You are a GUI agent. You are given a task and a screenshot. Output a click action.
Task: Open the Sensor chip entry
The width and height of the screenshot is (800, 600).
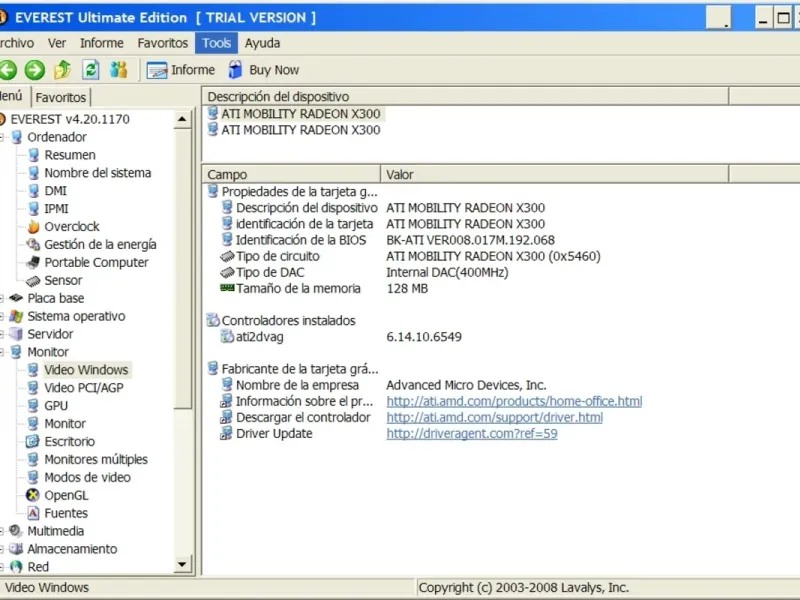tap(54, 280)
